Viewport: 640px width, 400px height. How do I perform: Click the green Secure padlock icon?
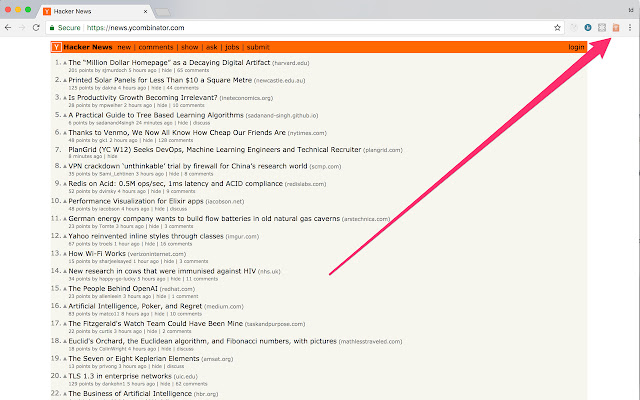tap(52, 28)
